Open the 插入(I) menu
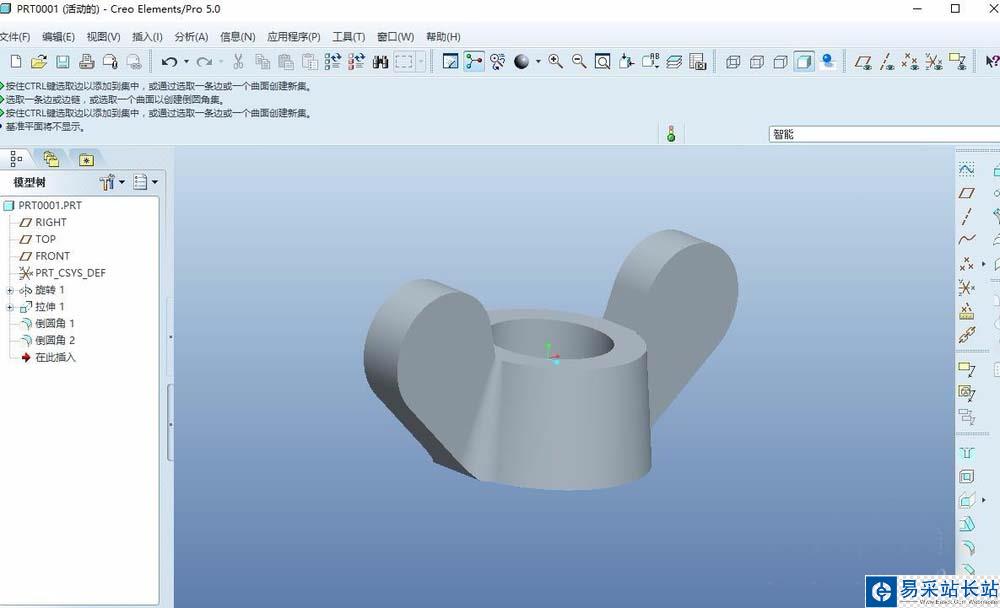This screenshot has width=1000, height=608. click(147, 37)
